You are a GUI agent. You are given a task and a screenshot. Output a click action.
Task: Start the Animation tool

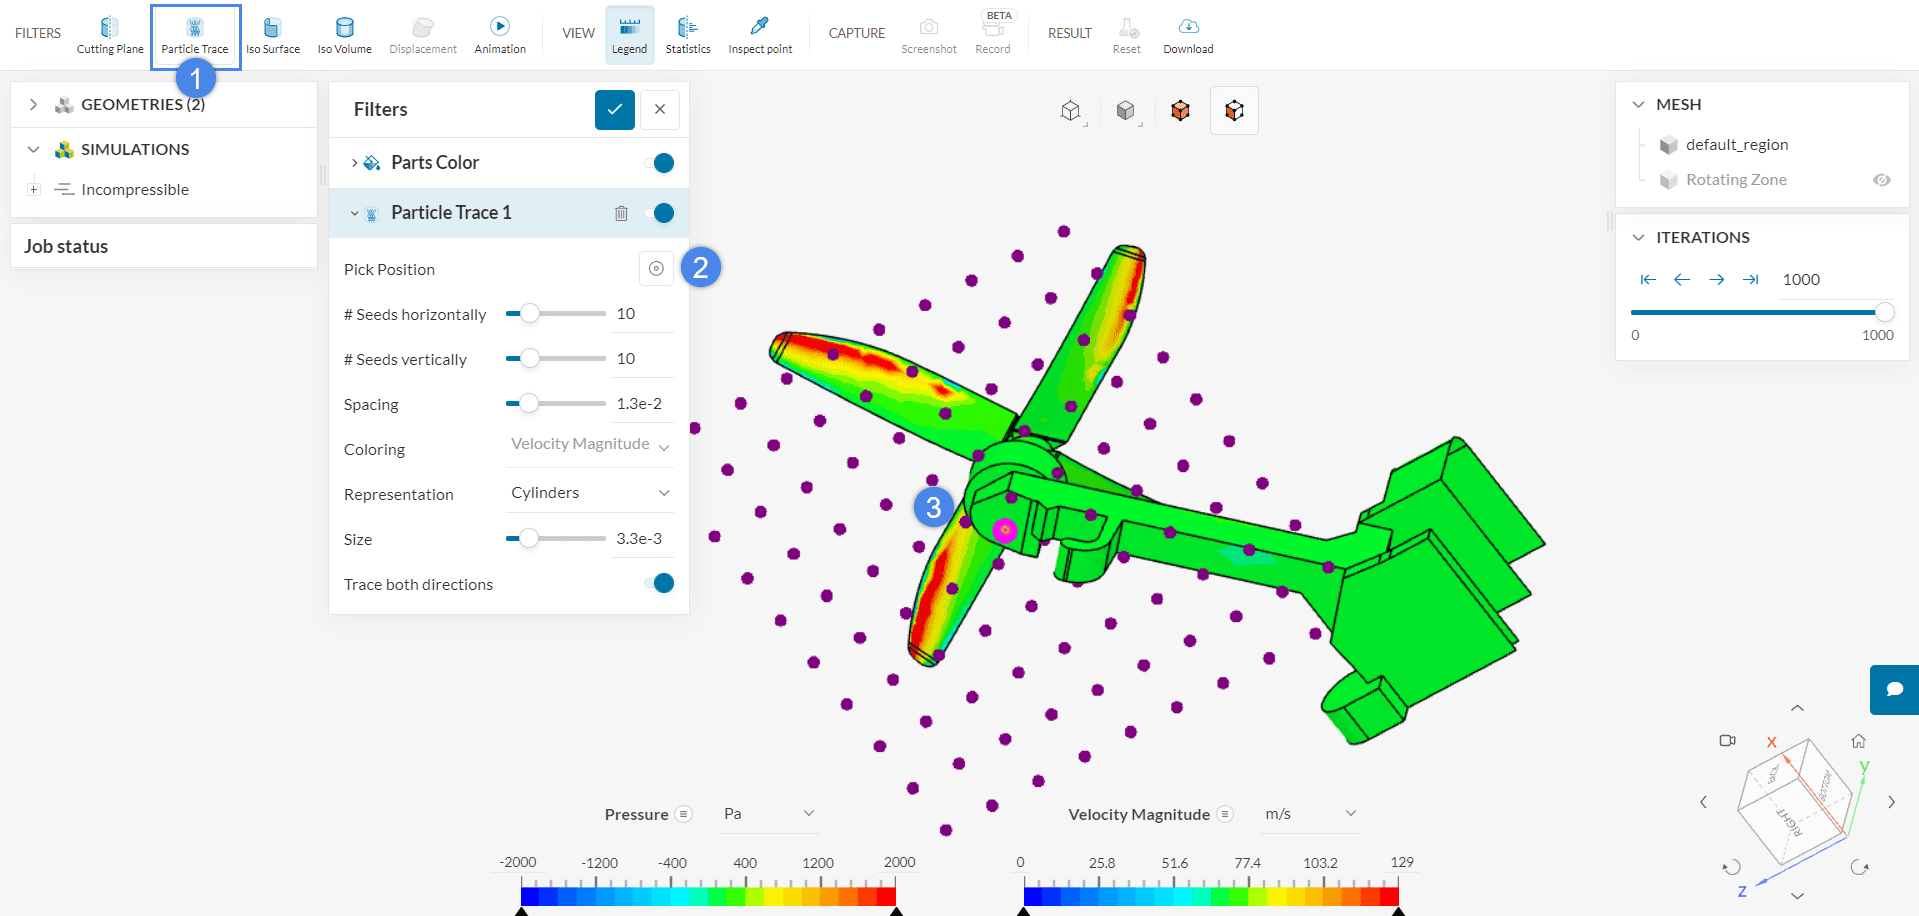(x=499, y=34)
